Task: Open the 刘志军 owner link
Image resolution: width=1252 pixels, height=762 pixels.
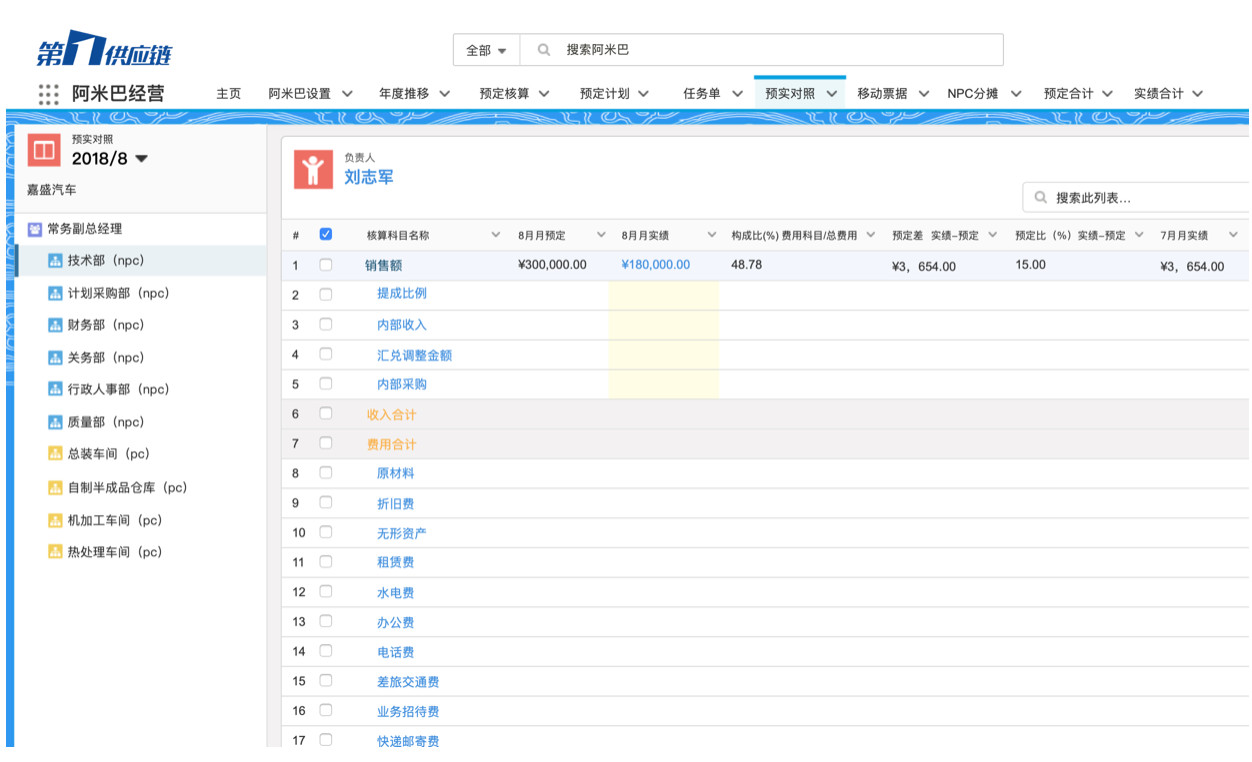Action: (x=369, y=177)
